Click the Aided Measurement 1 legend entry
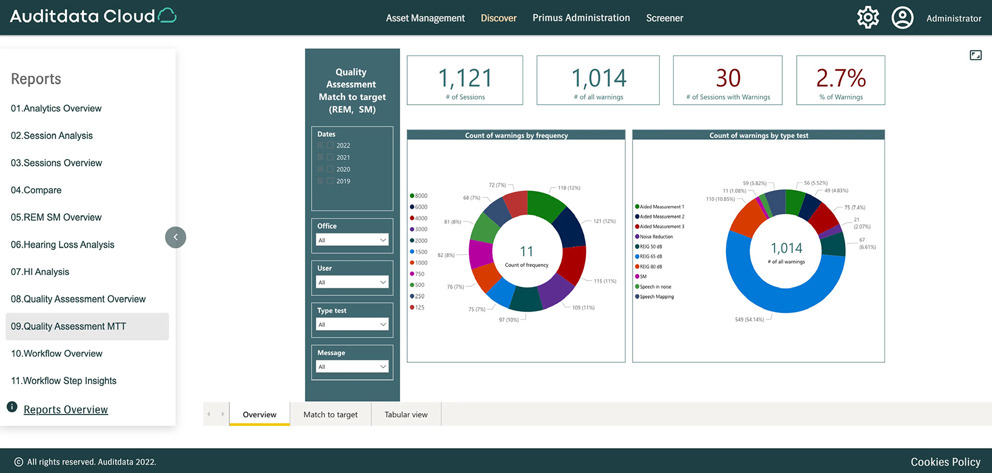The width and height of the screenshot is (992, 473). pos(662,206)
